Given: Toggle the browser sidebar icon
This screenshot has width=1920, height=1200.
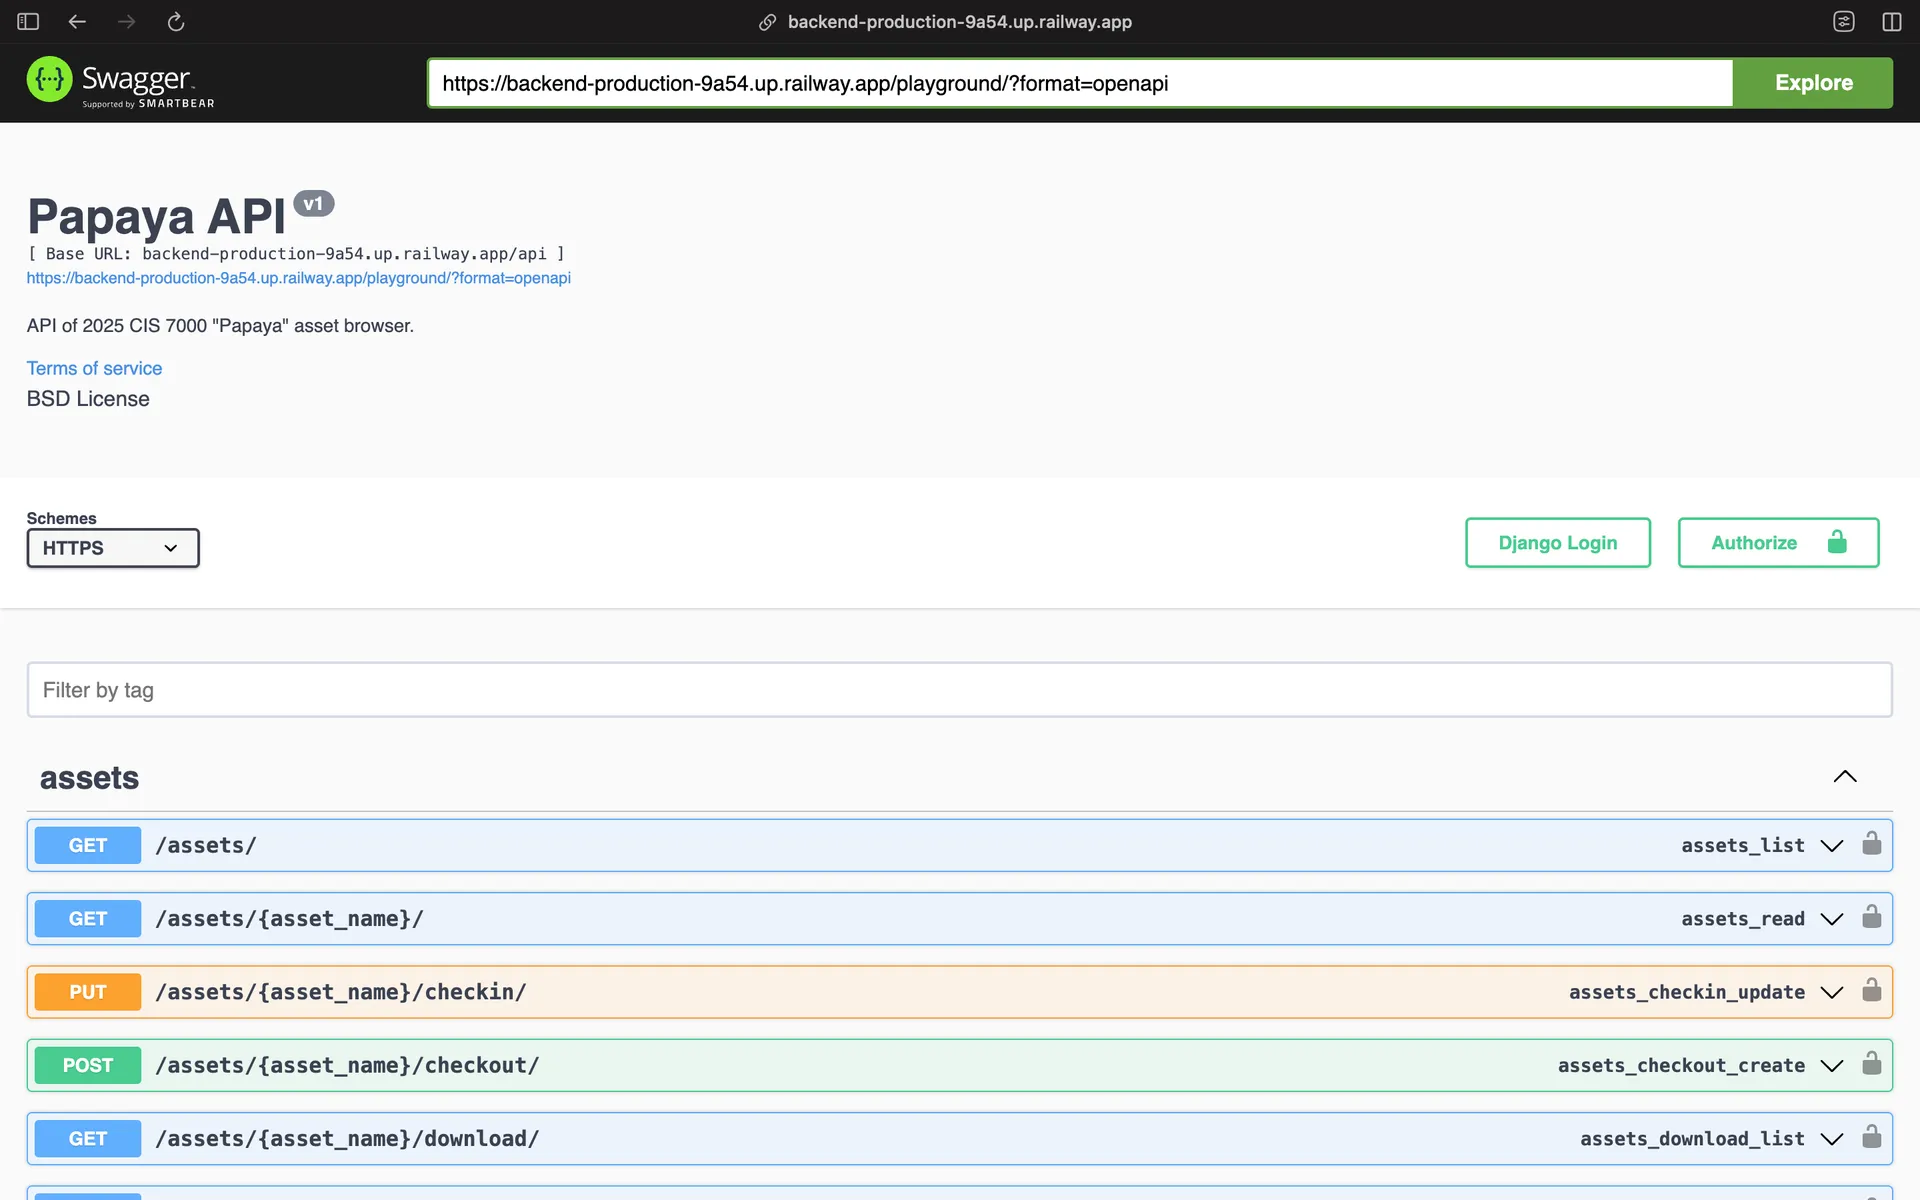Looking at the screenshot, I should click(x=28, y=22).
